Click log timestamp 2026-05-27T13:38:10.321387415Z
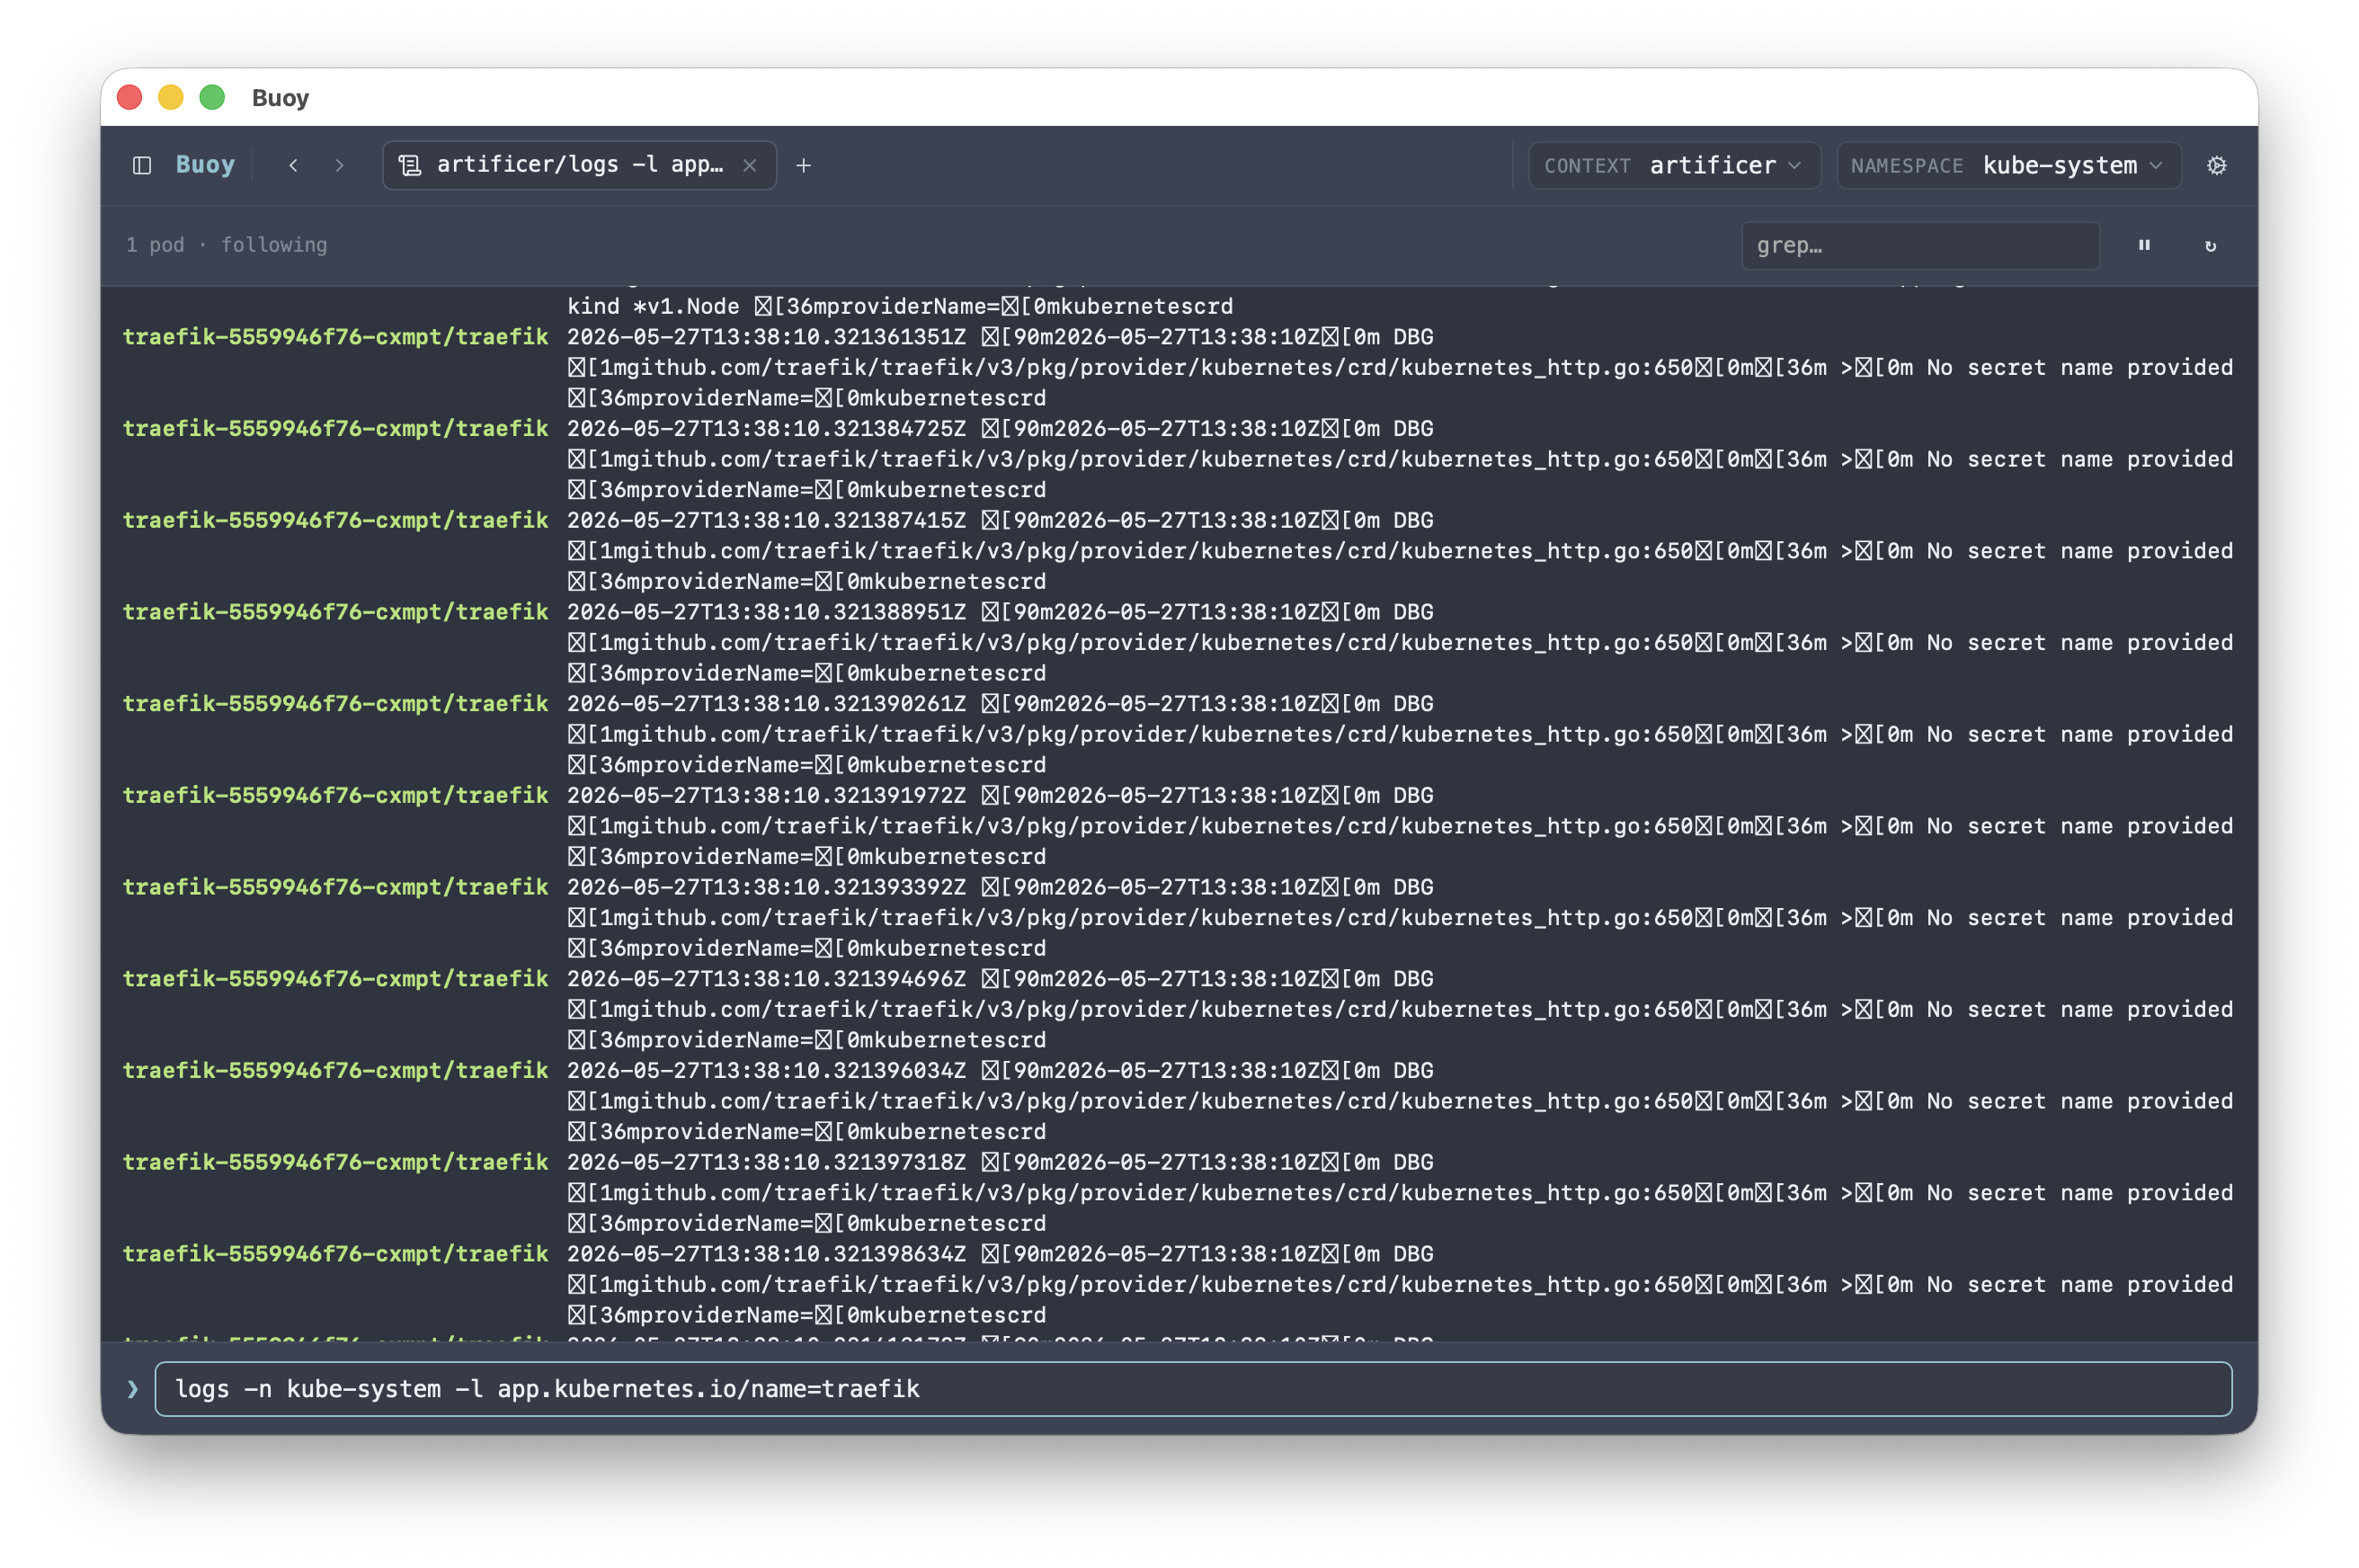 pyautogui.click(x=767, y=520)
